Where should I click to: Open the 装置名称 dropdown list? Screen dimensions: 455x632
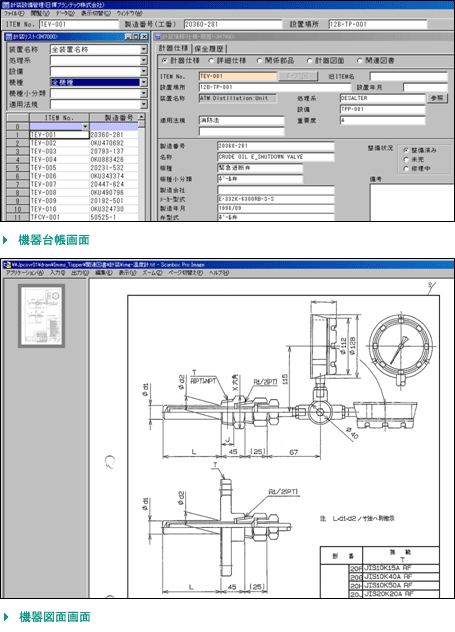144,50
